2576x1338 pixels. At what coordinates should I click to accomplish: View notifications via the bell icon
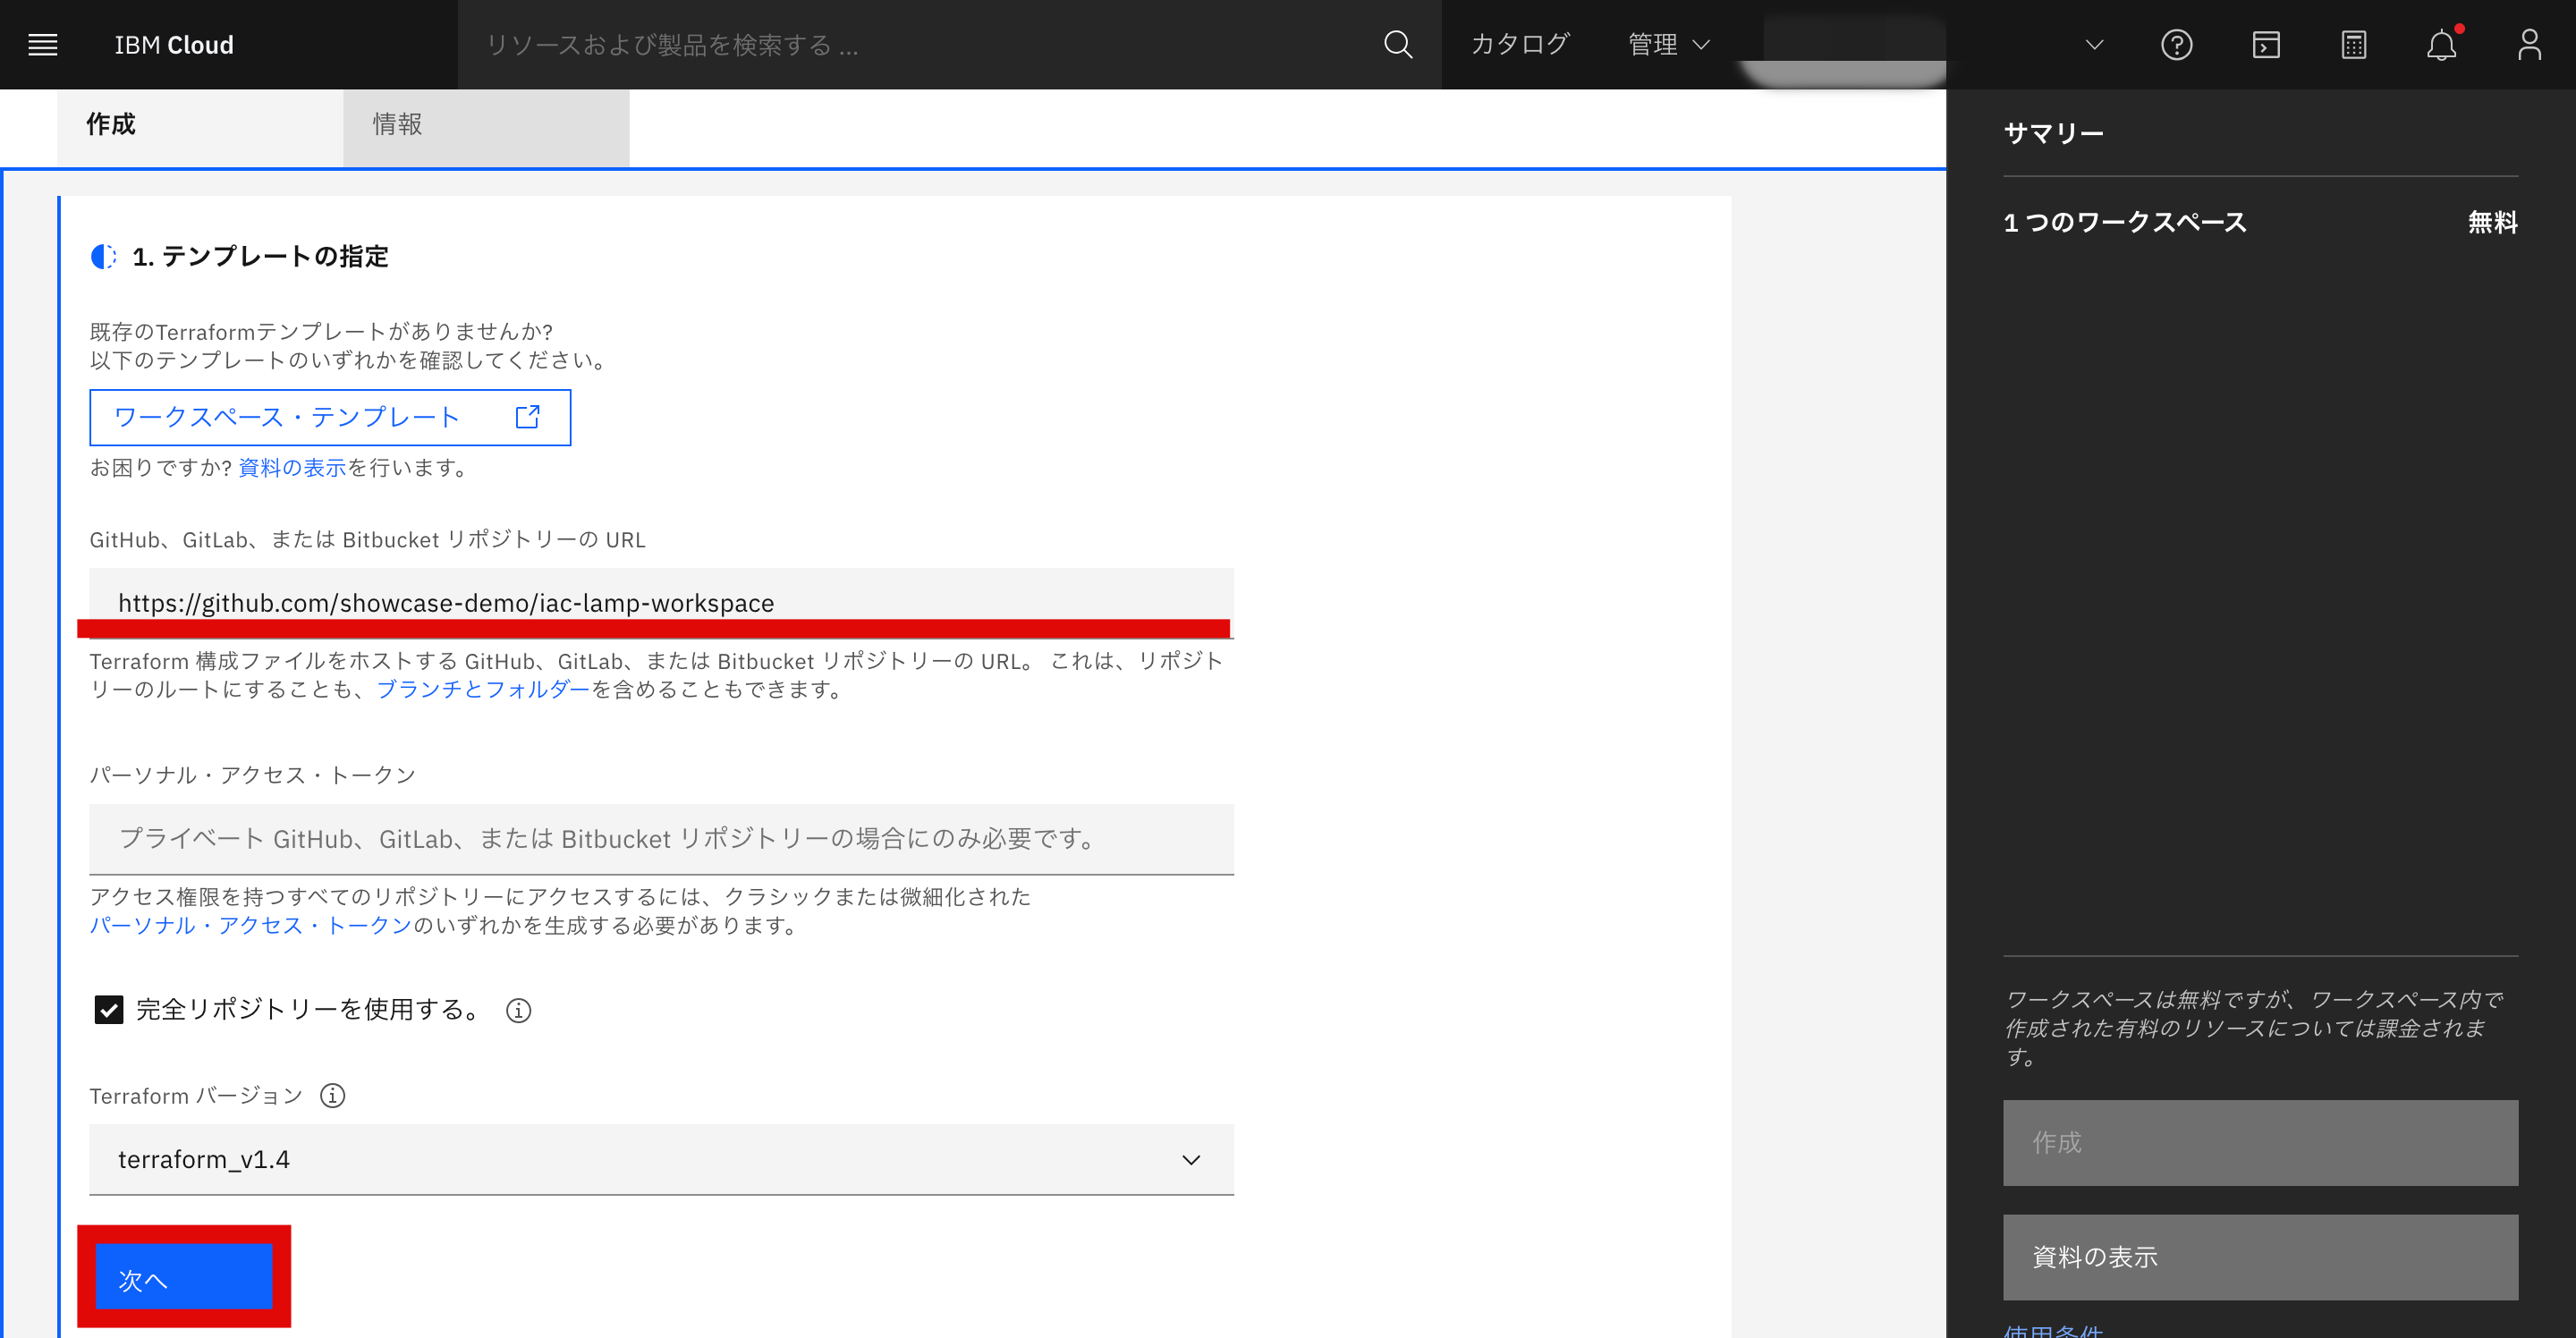pyautogui.click(x=2441, y=44)
